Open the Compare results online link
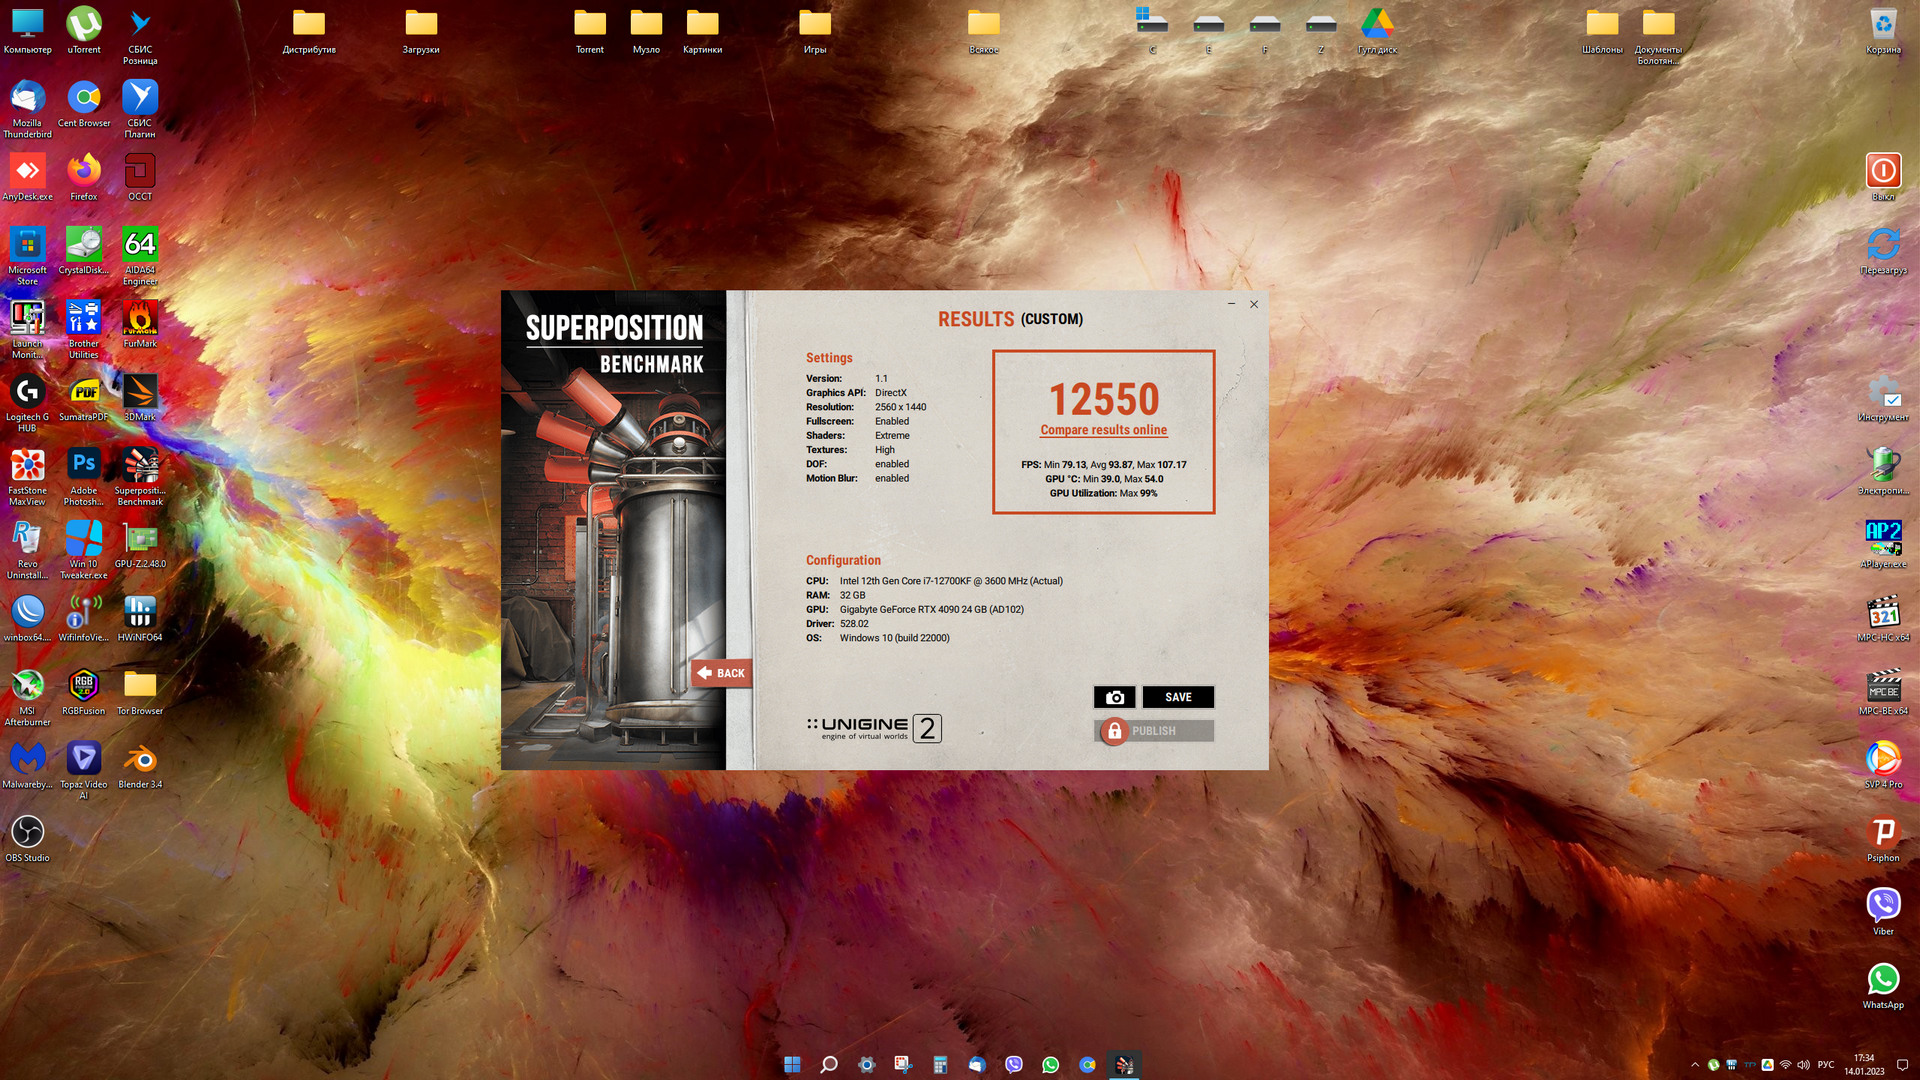 (x=1103, y=430)
